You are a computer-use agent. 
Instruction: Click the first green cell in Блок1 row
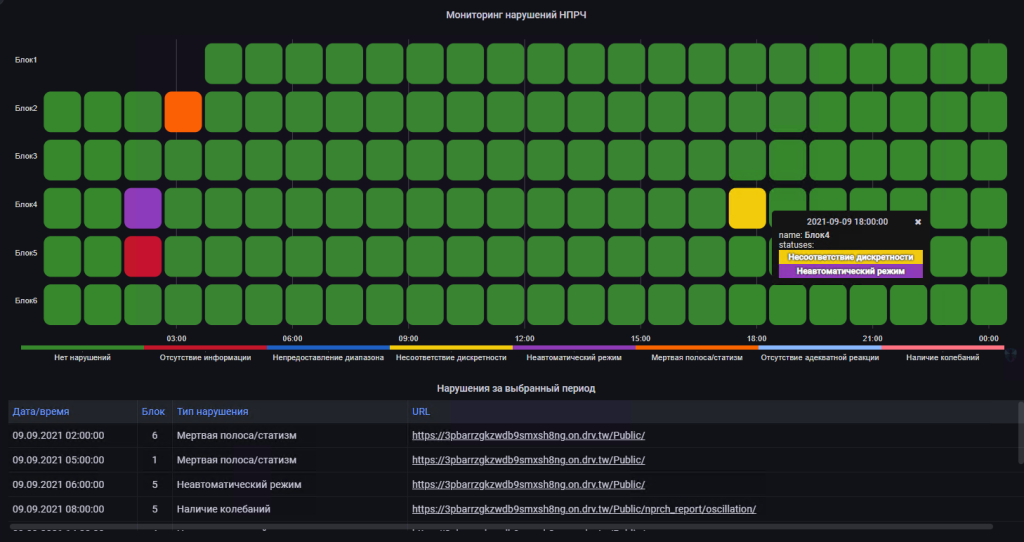coord(223,63)
